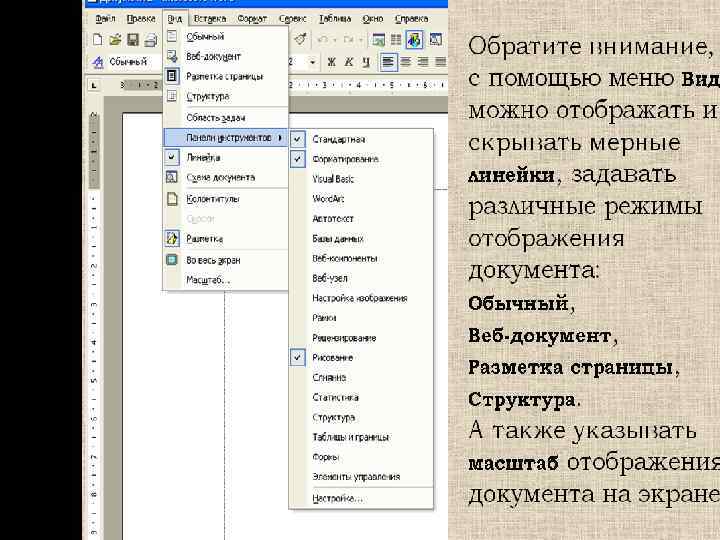Open the Сервис menu

point(292,19)
